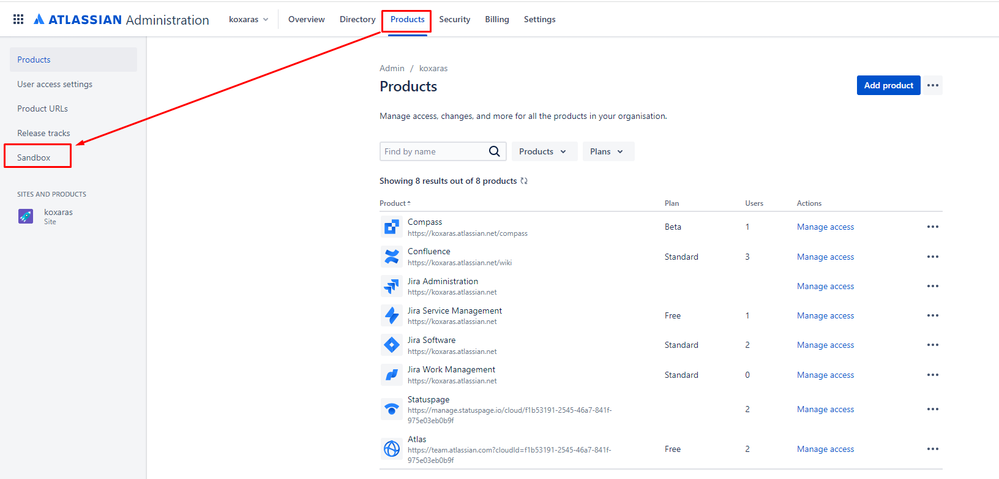Go to the Settings tab

540,20
